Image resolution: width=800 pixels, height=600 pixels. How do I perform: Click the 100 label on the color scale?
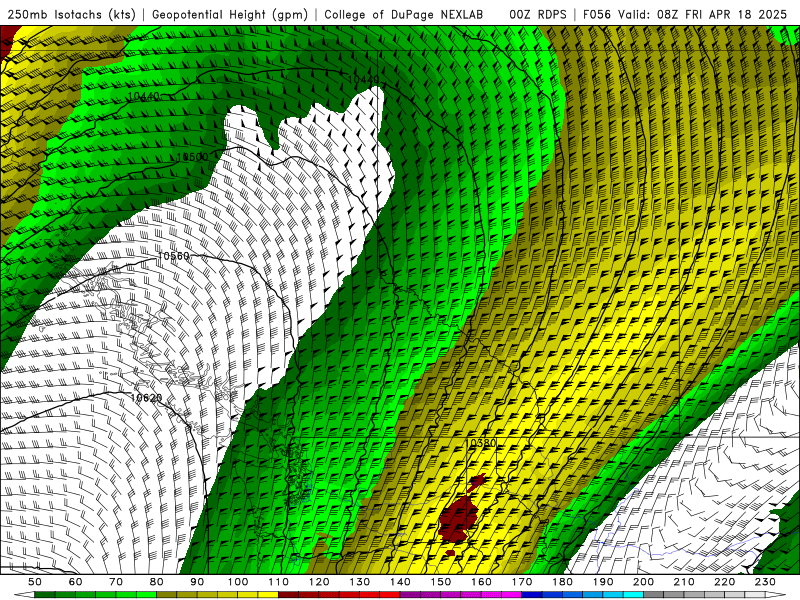pos(238,582)
